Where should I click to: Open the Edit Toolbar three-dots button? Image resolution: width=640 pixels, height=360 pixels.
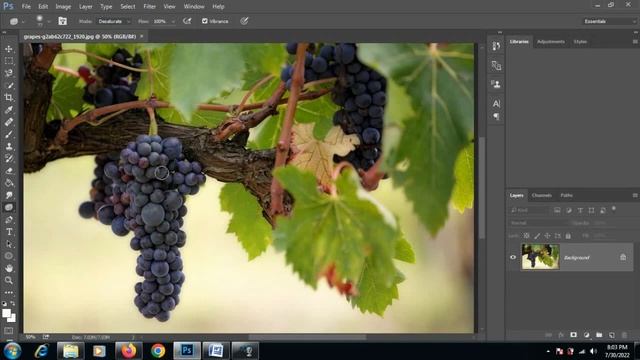[9, 293]
